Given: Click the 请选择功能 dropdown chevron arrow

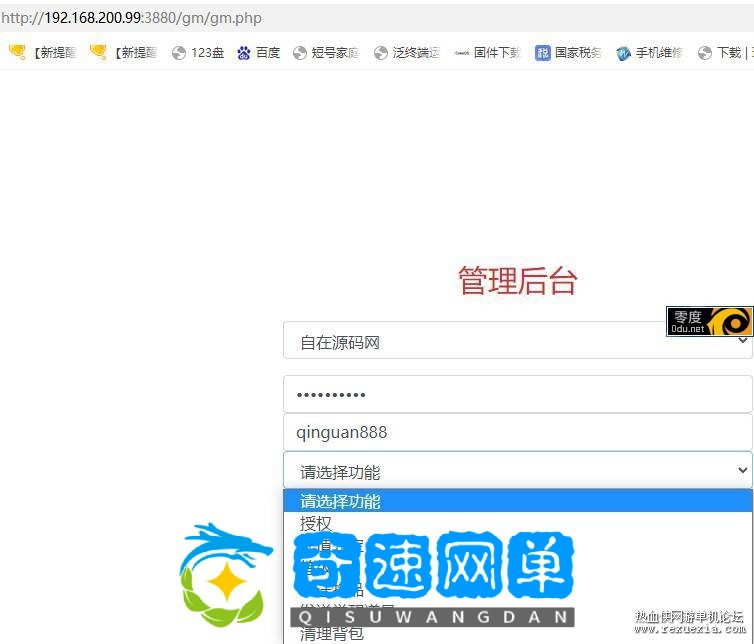Looking at the screenshot, I should 742,470.
